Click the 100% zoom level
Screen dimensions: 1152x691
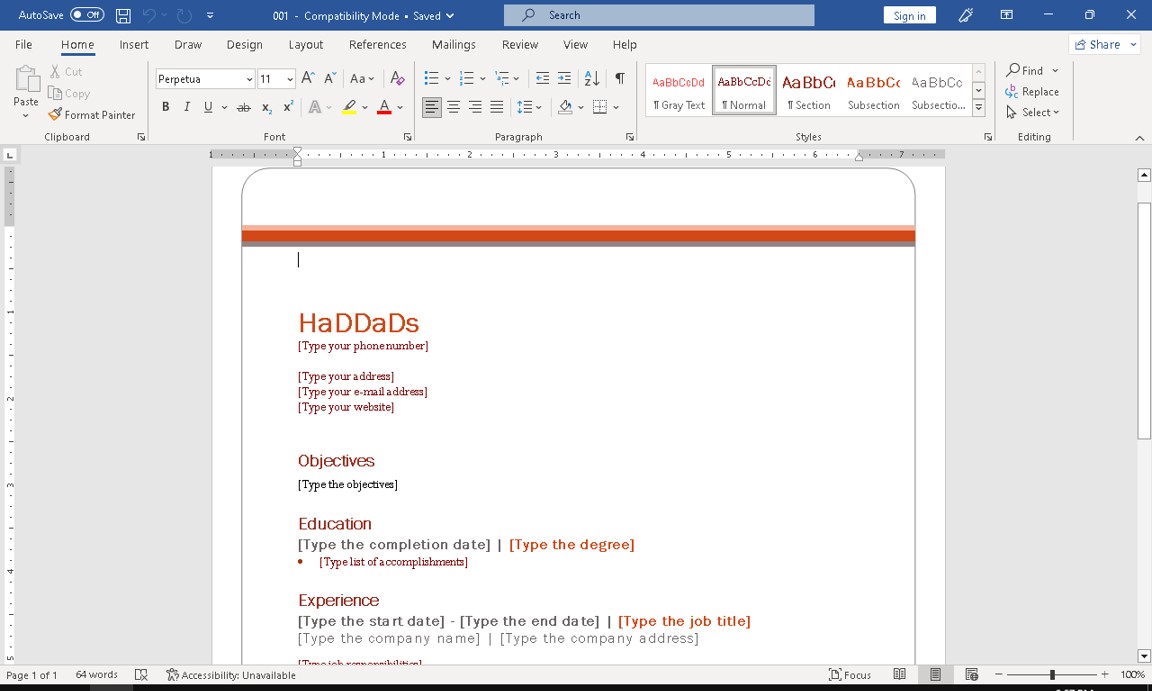tap(1132, 674)
